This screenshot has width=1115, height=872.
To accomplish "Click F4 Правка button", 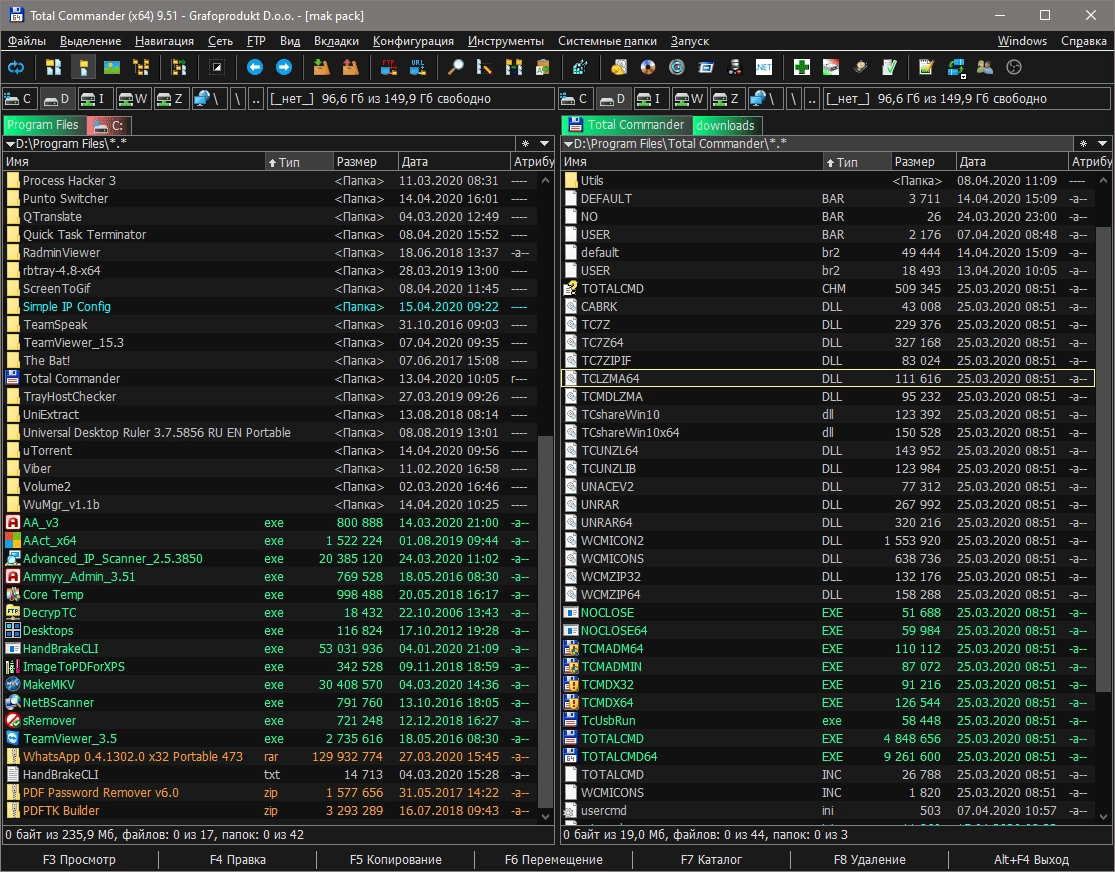I will point(238,860).
